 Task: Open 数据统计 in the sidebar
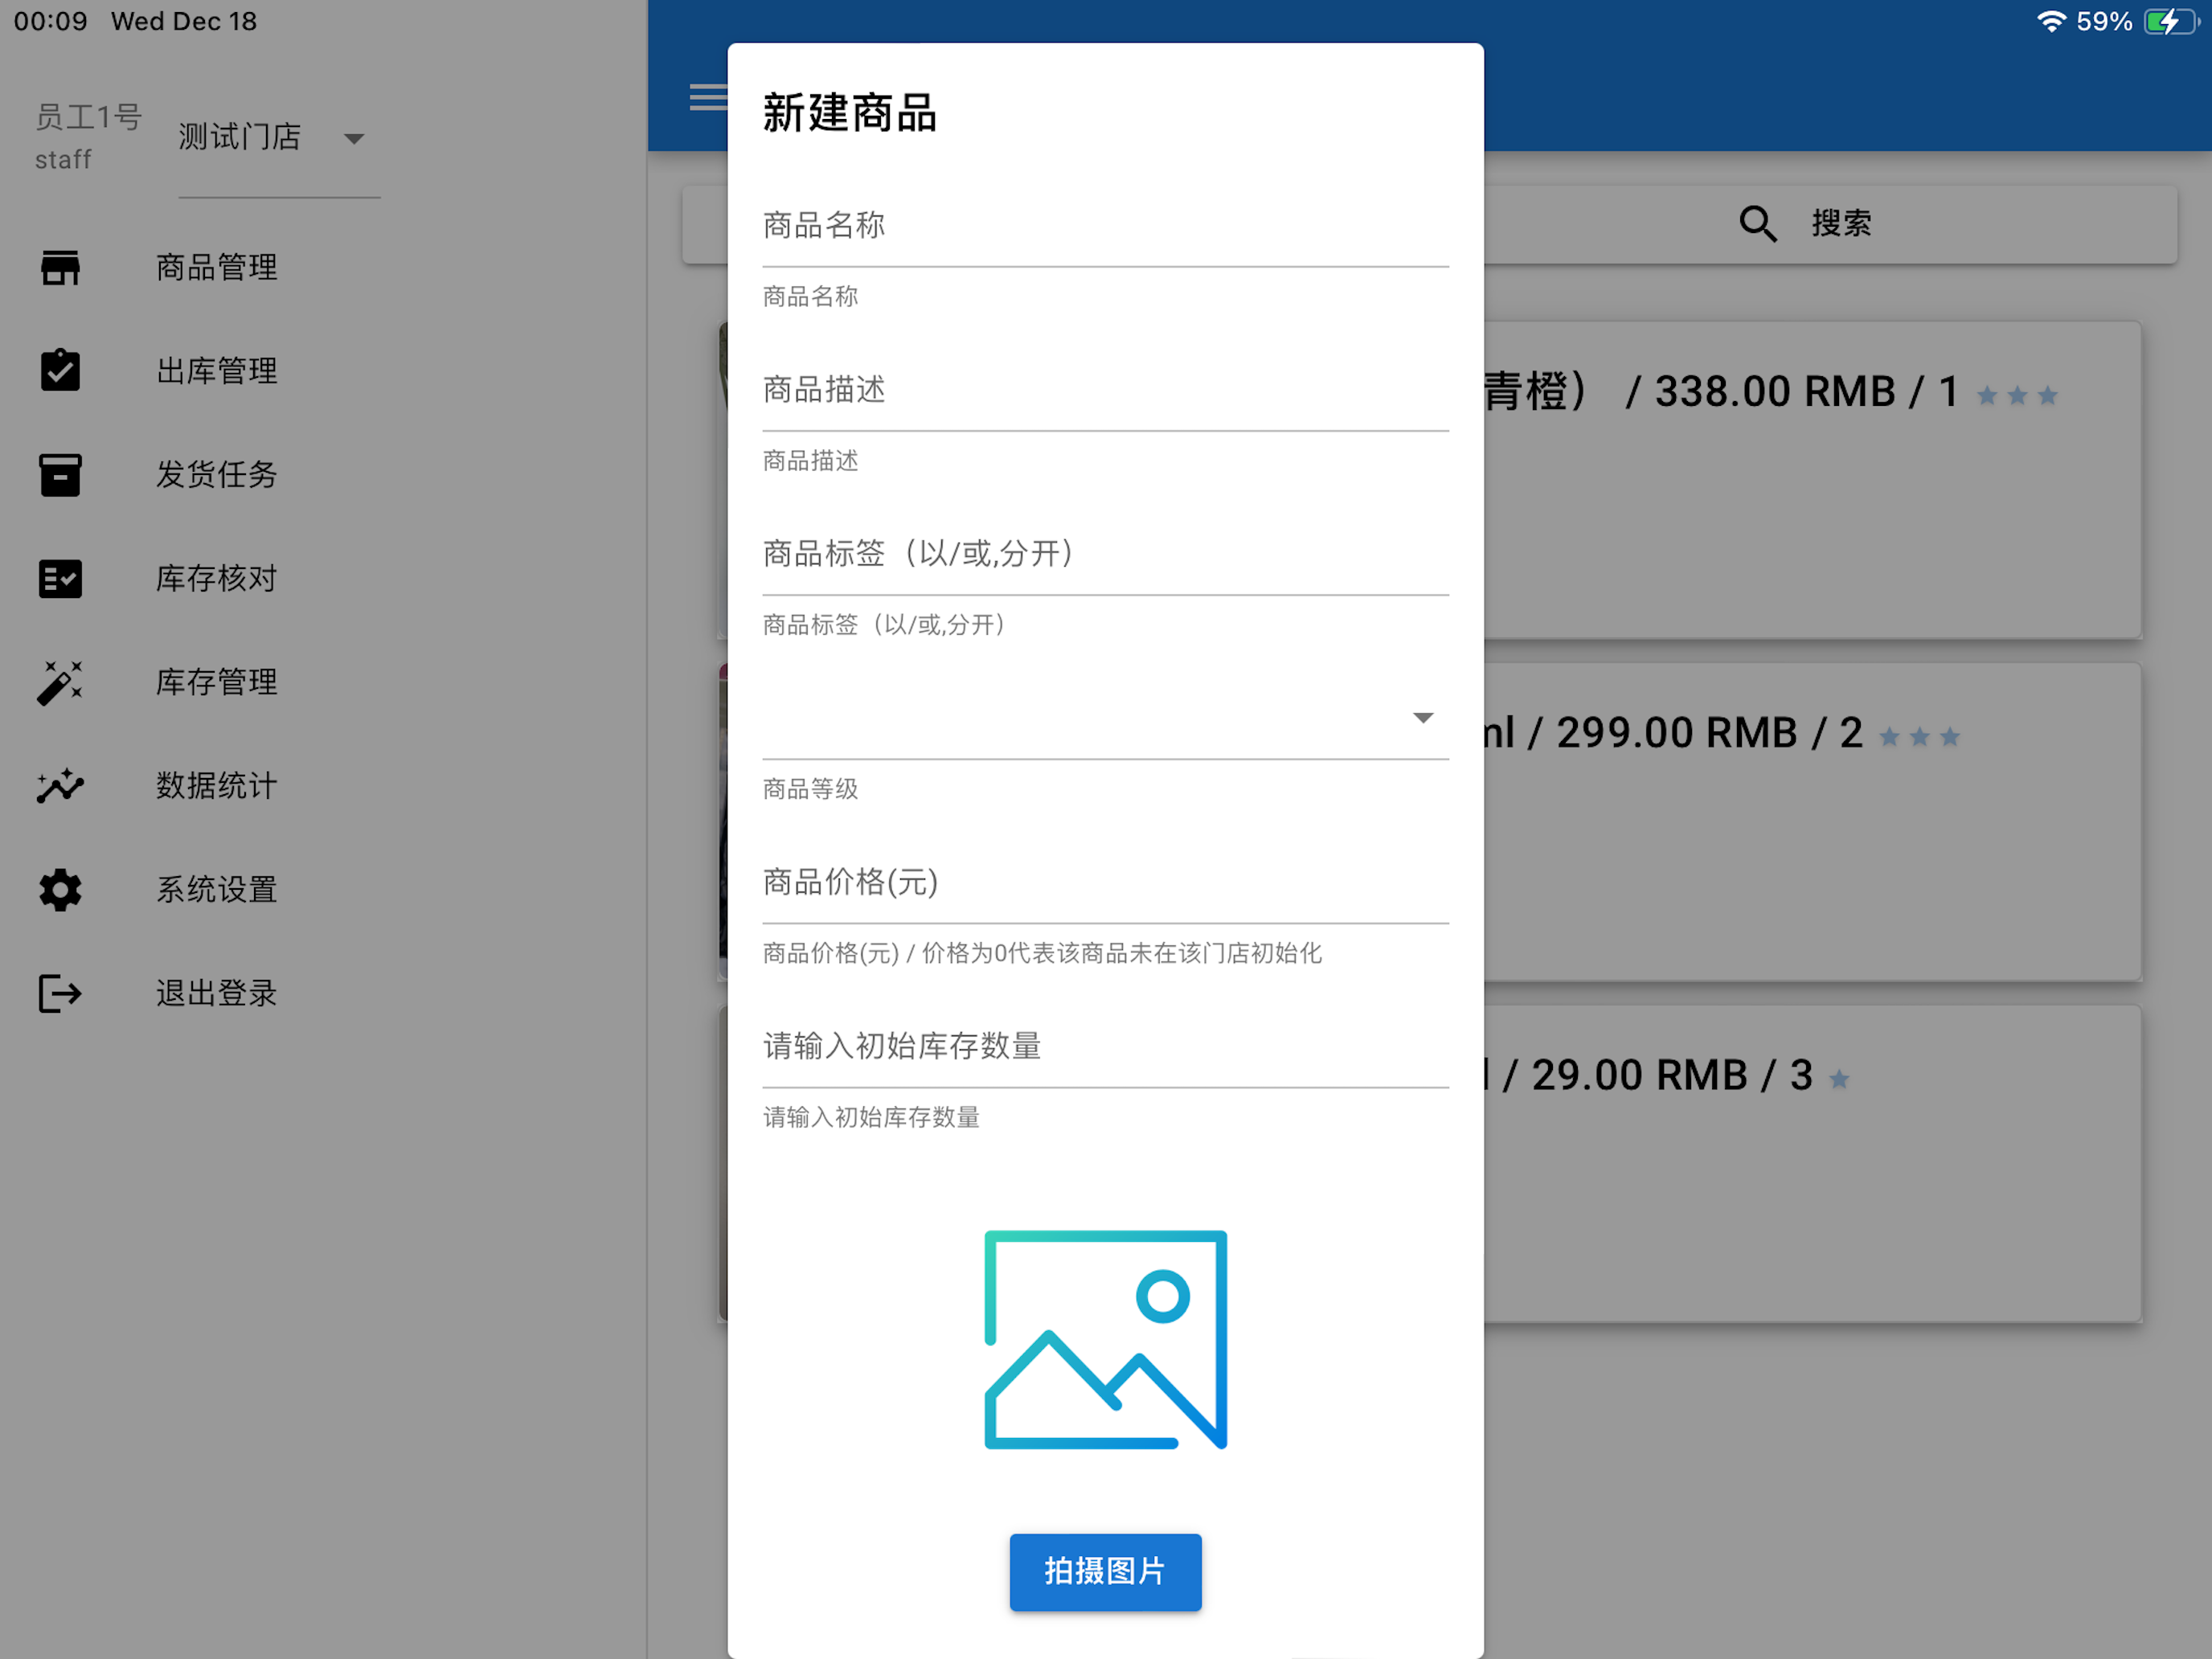323,786
